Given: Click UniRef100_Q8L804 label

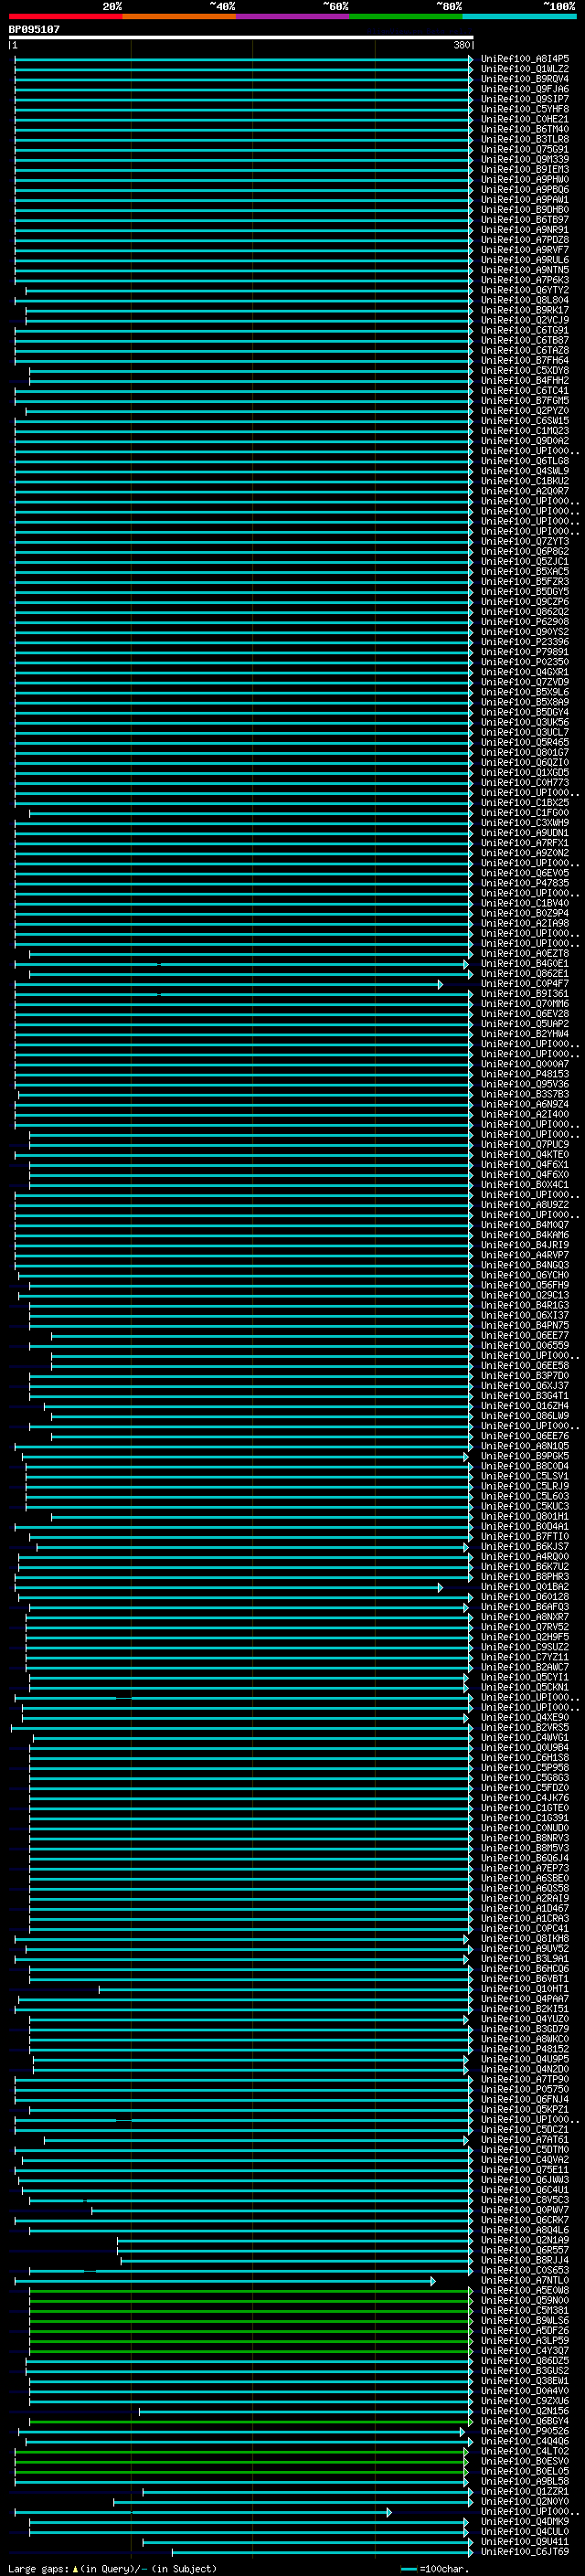Looking at the screenshot, I should tap(525, 300).
